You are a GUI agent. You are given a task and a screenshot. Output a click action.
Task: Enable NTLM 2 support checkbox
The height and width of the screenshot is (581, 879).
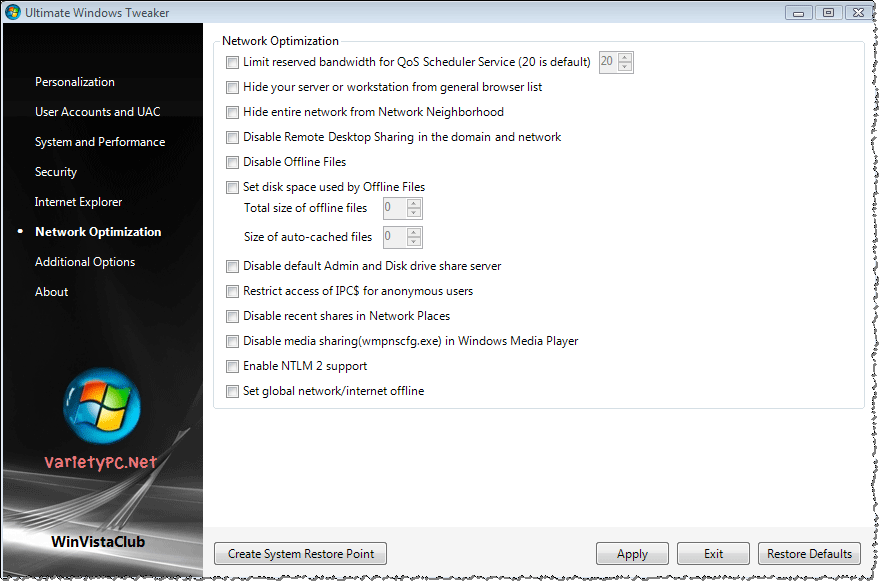232,366
